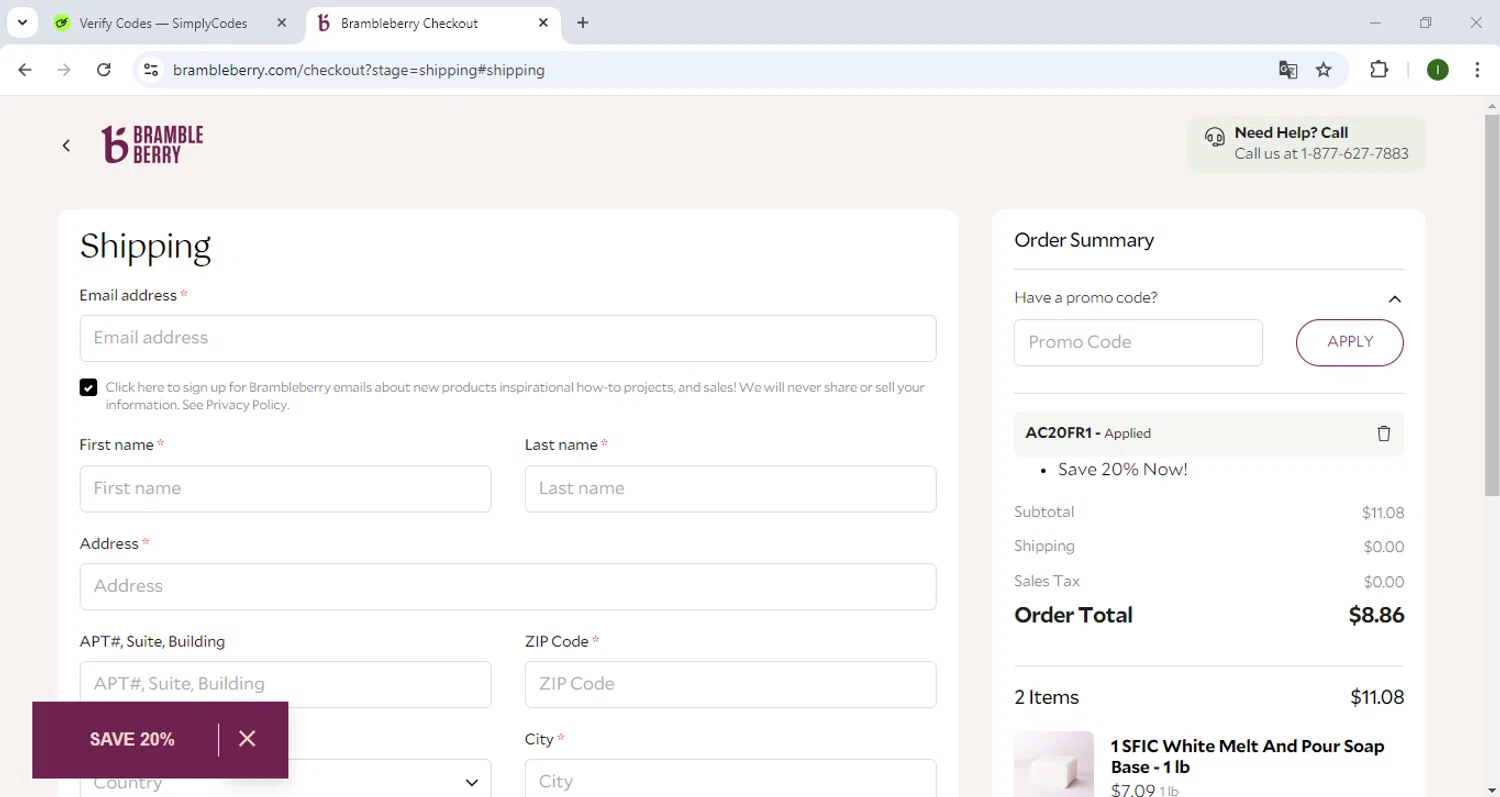Click the ZIP Code field

(x=730, y=684)
